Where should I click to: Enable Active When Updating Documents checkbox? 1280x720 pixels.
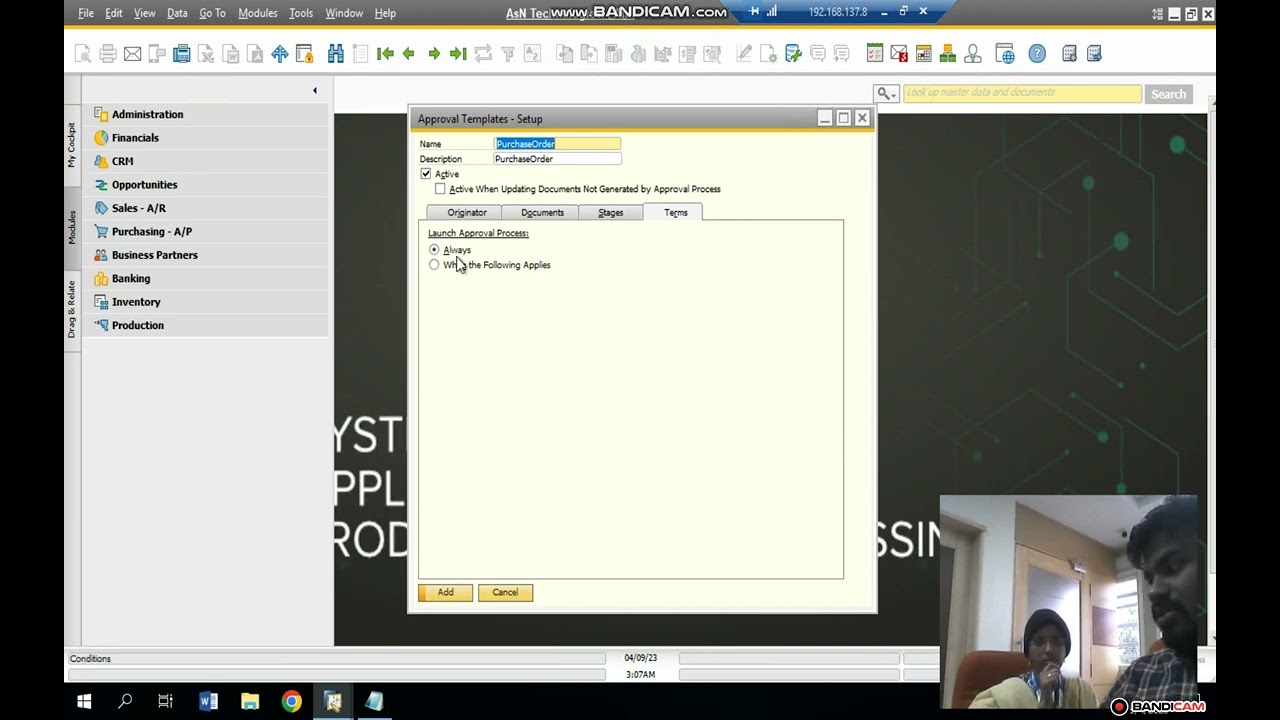[x=440, y=189]
